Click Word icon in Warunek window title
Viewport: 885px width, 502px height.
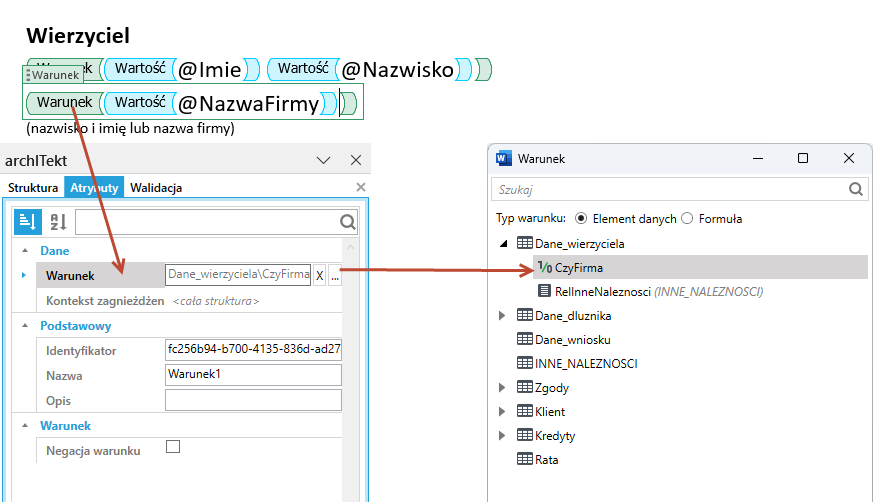[x=503, y=159]
